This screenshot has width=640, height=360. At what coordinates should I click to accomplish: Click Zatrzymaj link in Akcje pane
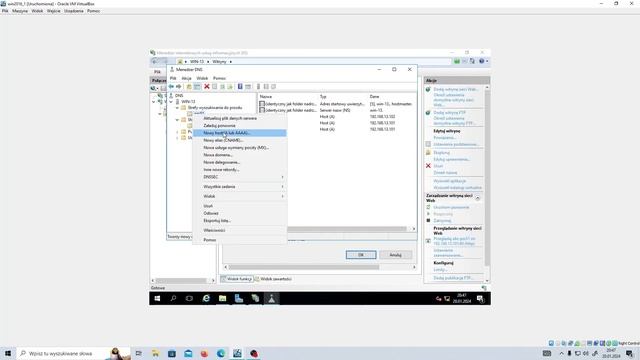[x=442, y=221]
